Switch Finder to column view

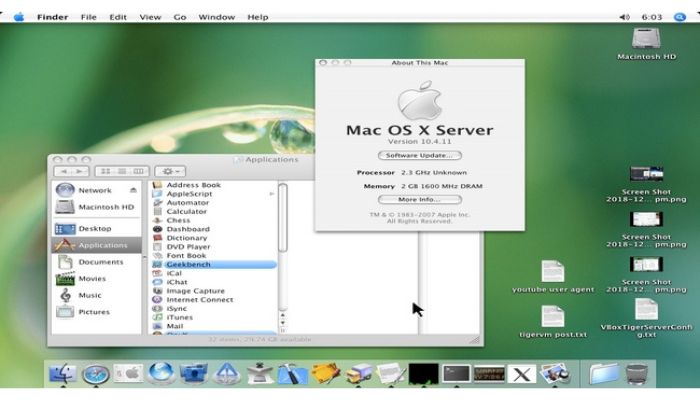(x=139, y=171)
